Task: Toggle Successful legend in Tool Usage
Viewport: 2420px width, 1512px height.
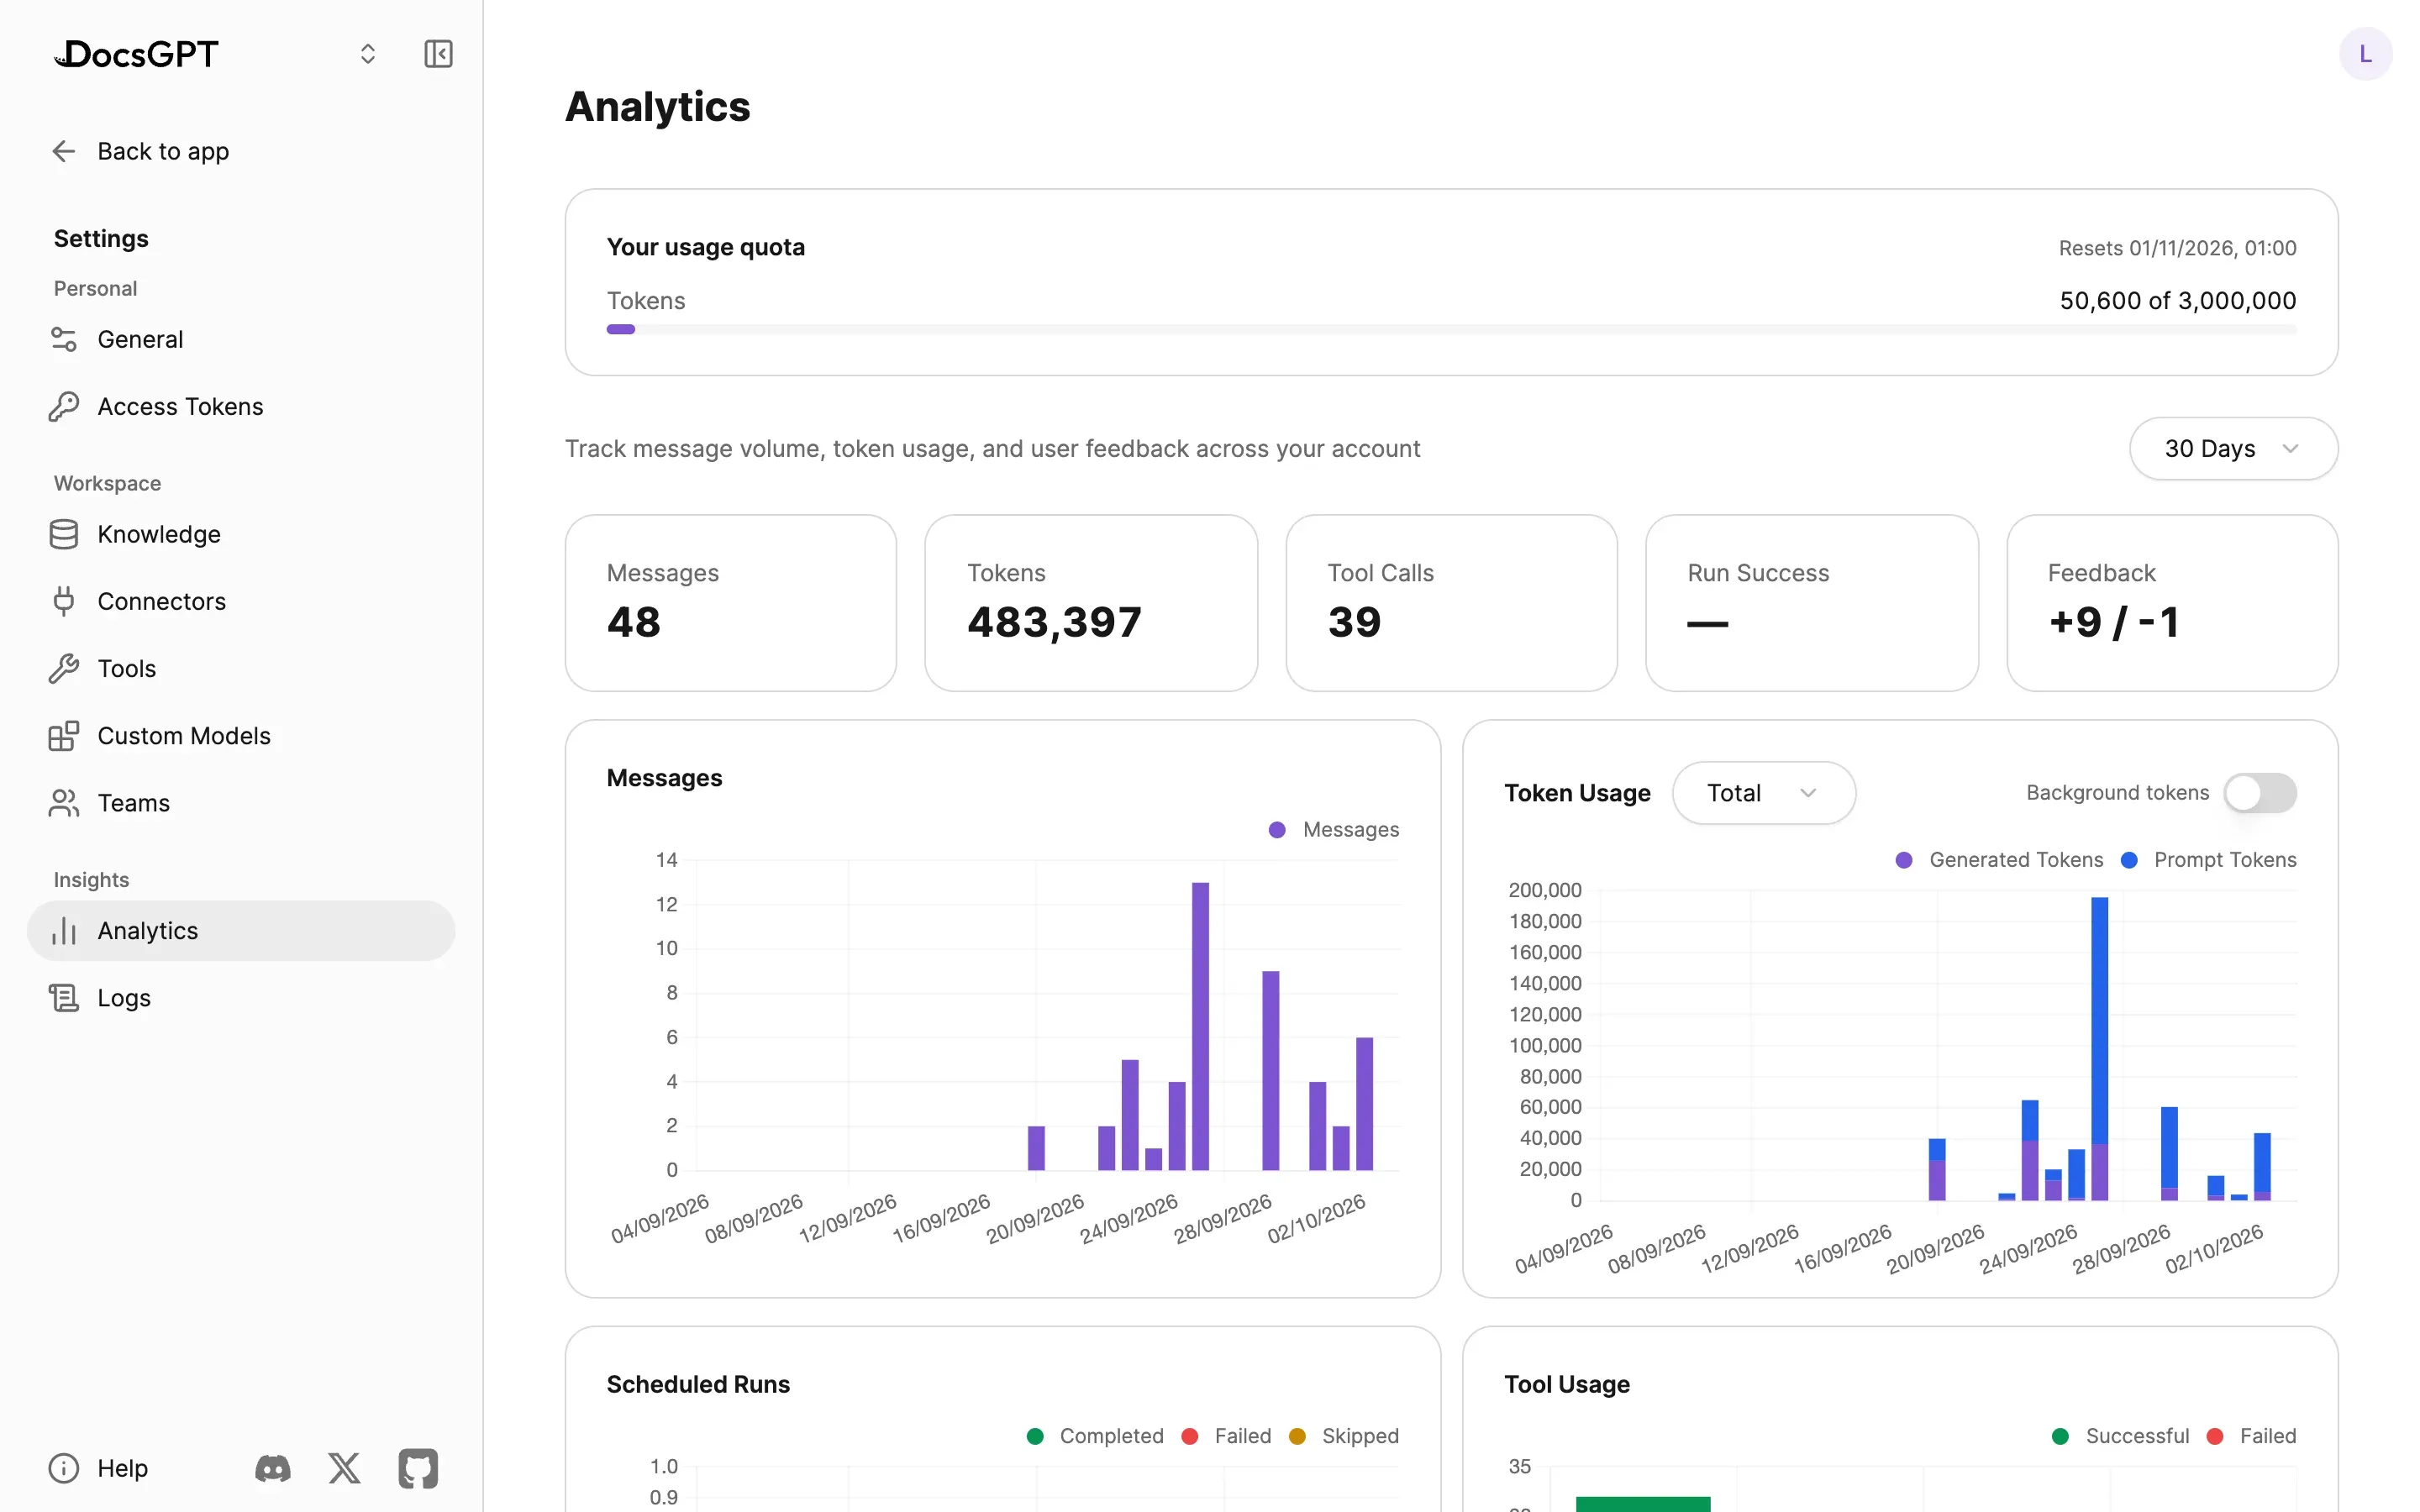Action: 2120,1435
